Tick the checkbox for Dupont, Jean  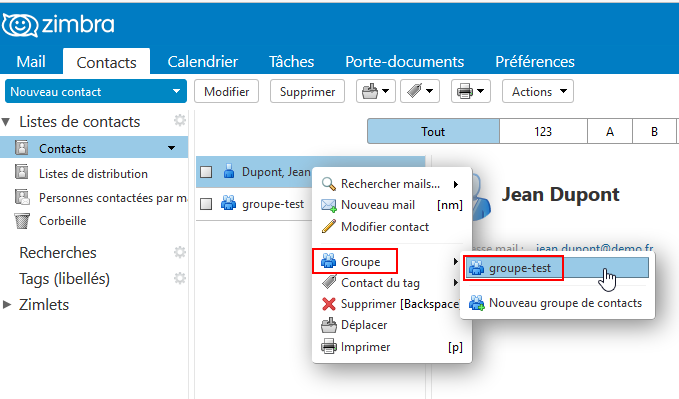tap(206, 172)
